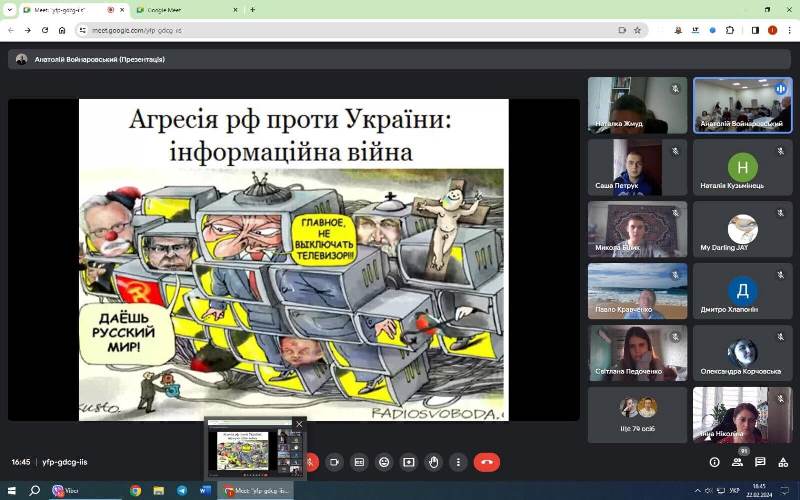Image resolution: width=800 pixels, height=500 pixels.
Task: Open the Chrome profile avatar
Action: click(x=772, y=31)
